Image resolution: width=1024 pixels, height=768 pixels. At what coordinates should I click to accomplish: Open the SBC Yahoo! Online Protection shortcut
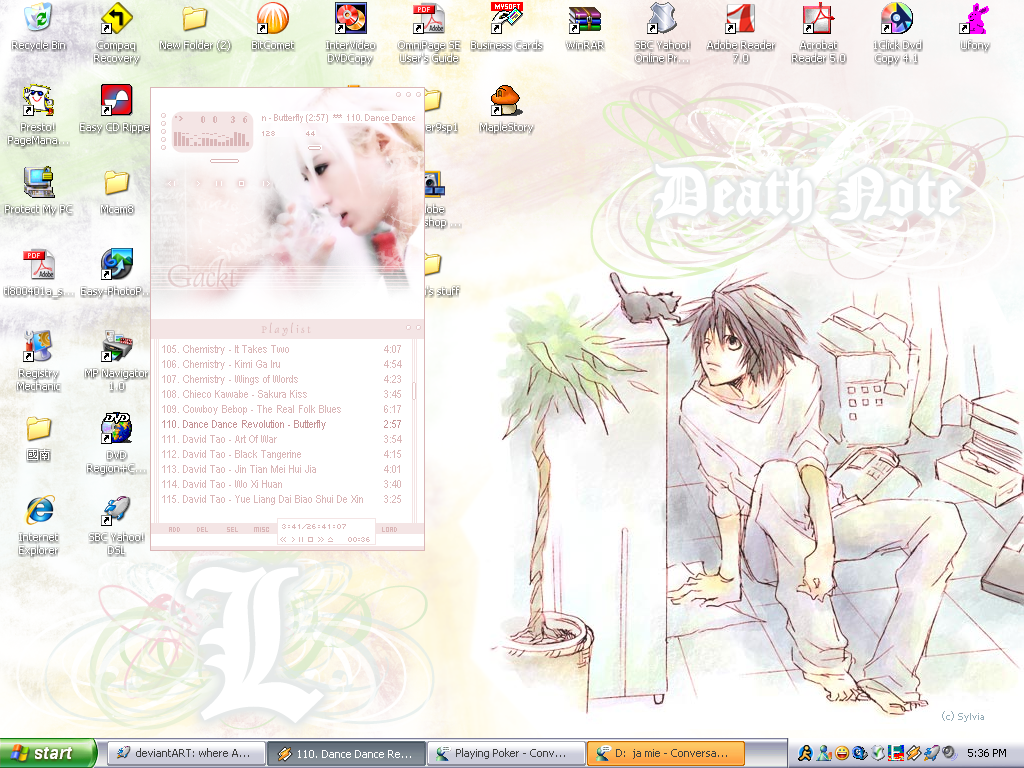[x=662, y=33]
